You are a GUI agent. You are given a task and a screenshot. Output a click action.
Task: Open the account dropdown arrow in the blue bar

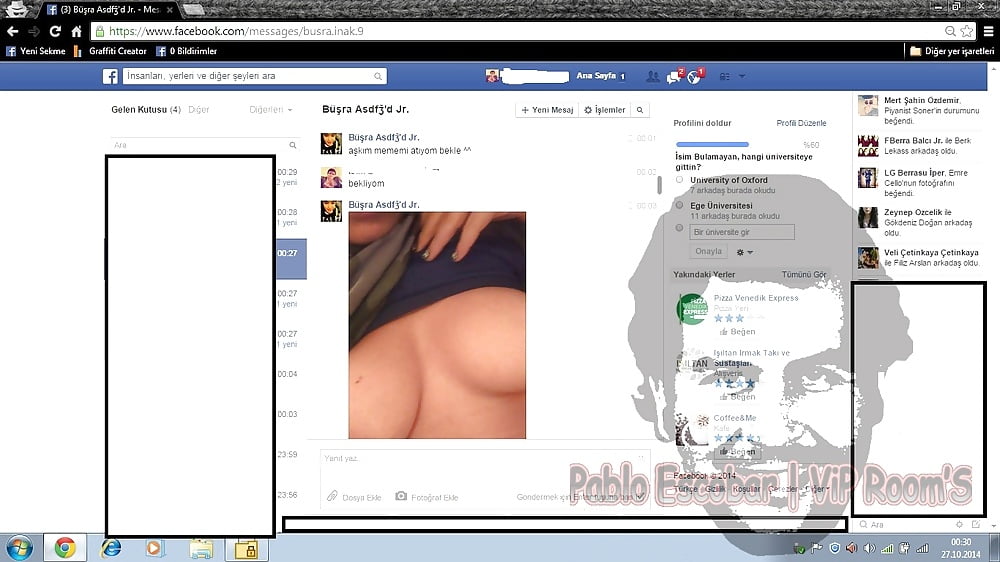tap(742, 77)
